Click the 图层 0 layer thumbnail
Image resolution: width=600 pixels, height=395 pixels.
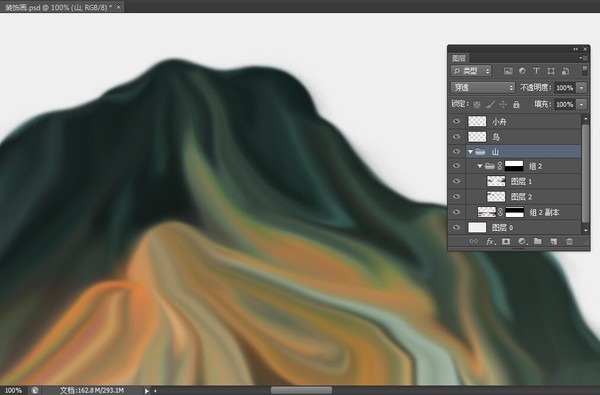(477, 227)
